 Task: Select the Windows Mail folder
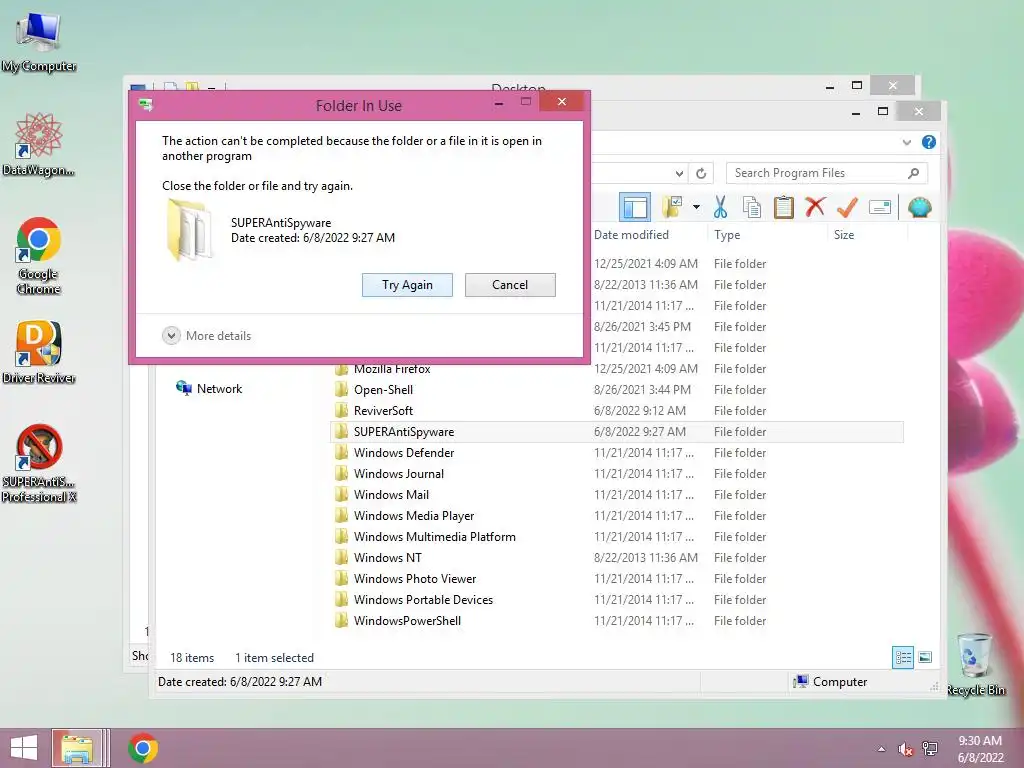(391, 494)
